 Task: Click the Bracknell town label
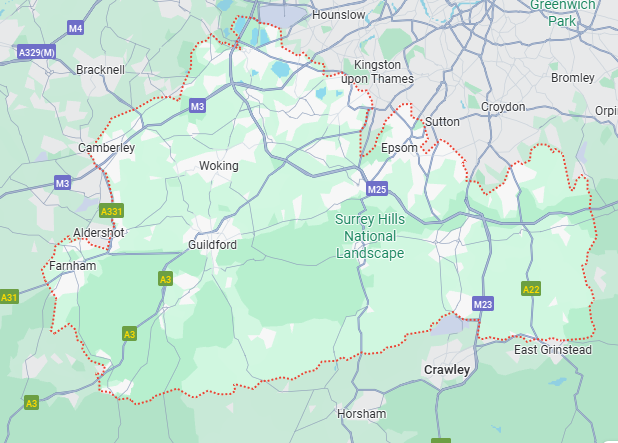101,70
